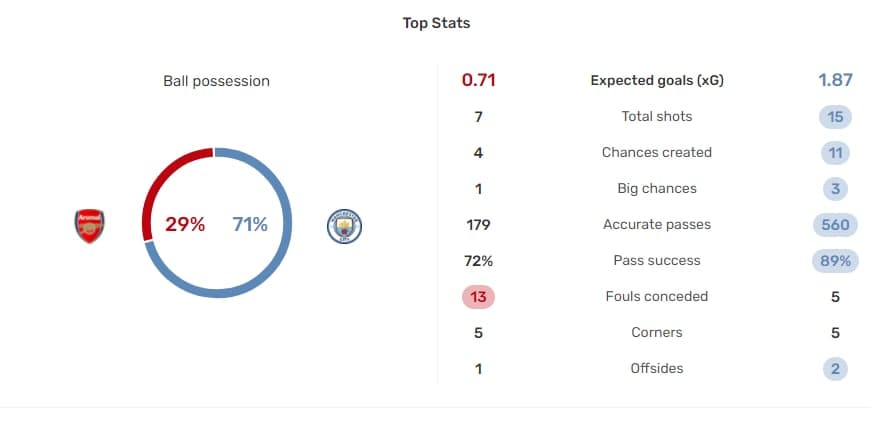871x427 pixels.
Task: Click the Expected goals (xG) label
Action: click(657, 81)
